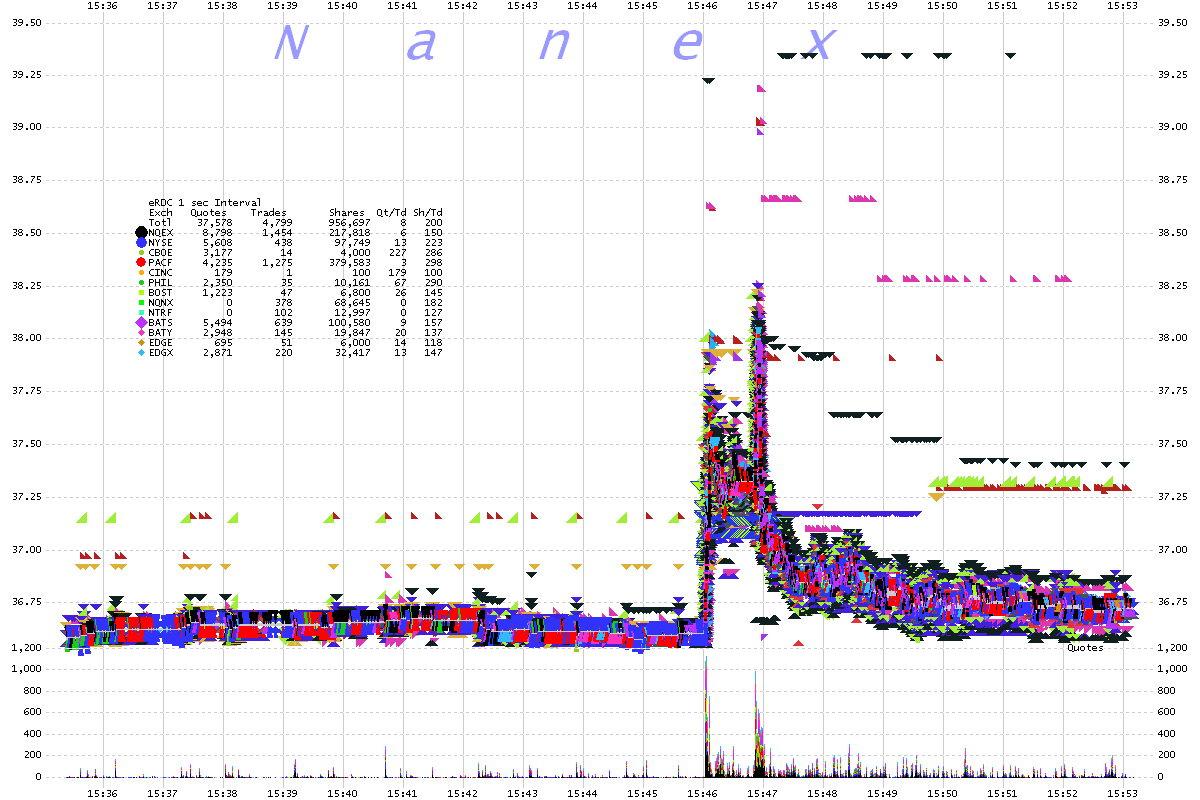Select the red PACF legend marker

[141, 262]
